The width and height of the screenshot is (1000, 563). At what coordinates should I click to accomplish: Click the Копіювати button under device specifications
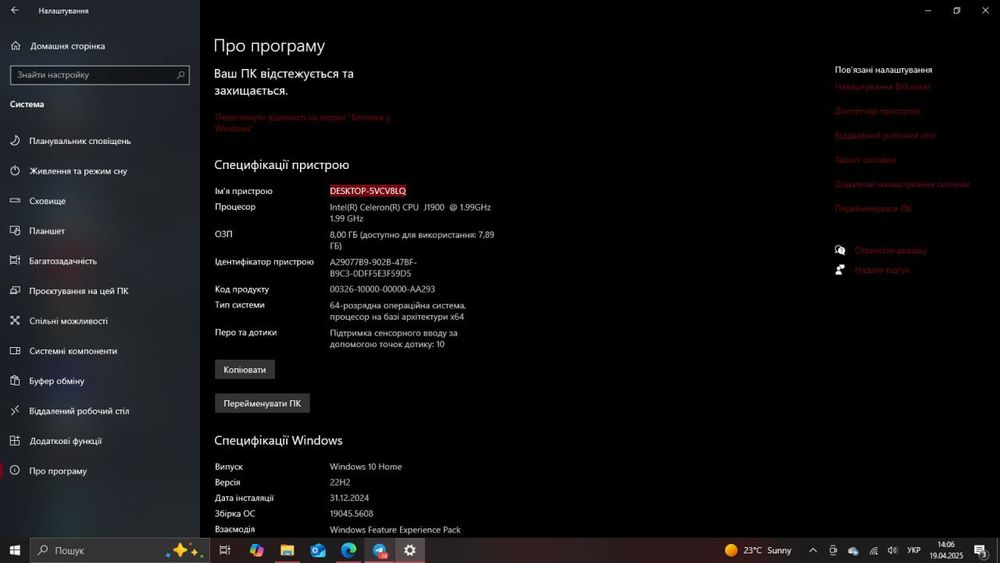[245, 369]
